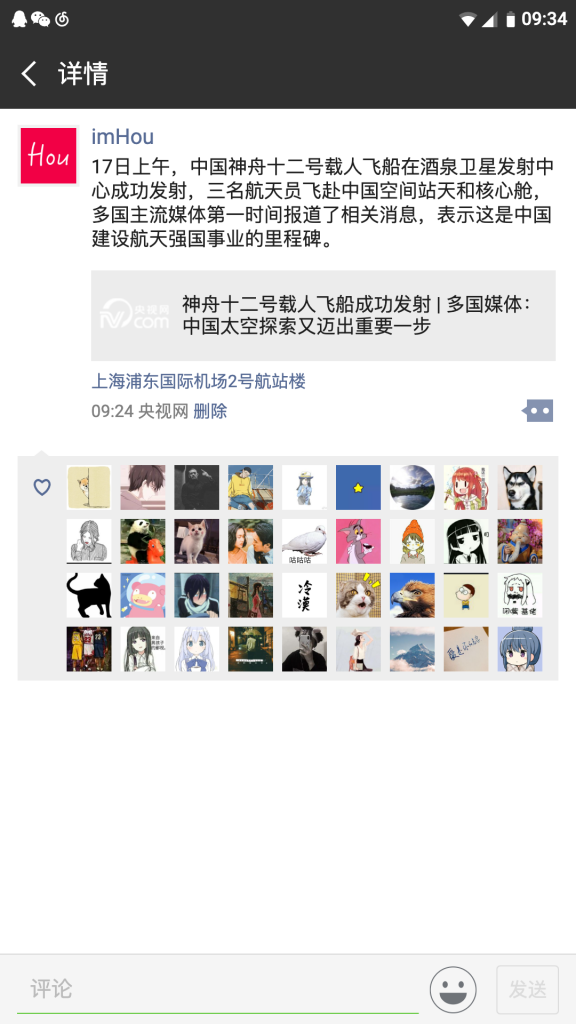
Task: Tap the husky dog avatar
Action: point(520,487)
